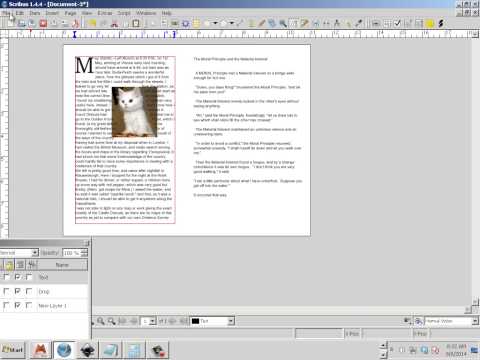Toggle lock checkbox for New Layer 1
480x360 pixels.
tap(6, 305)
